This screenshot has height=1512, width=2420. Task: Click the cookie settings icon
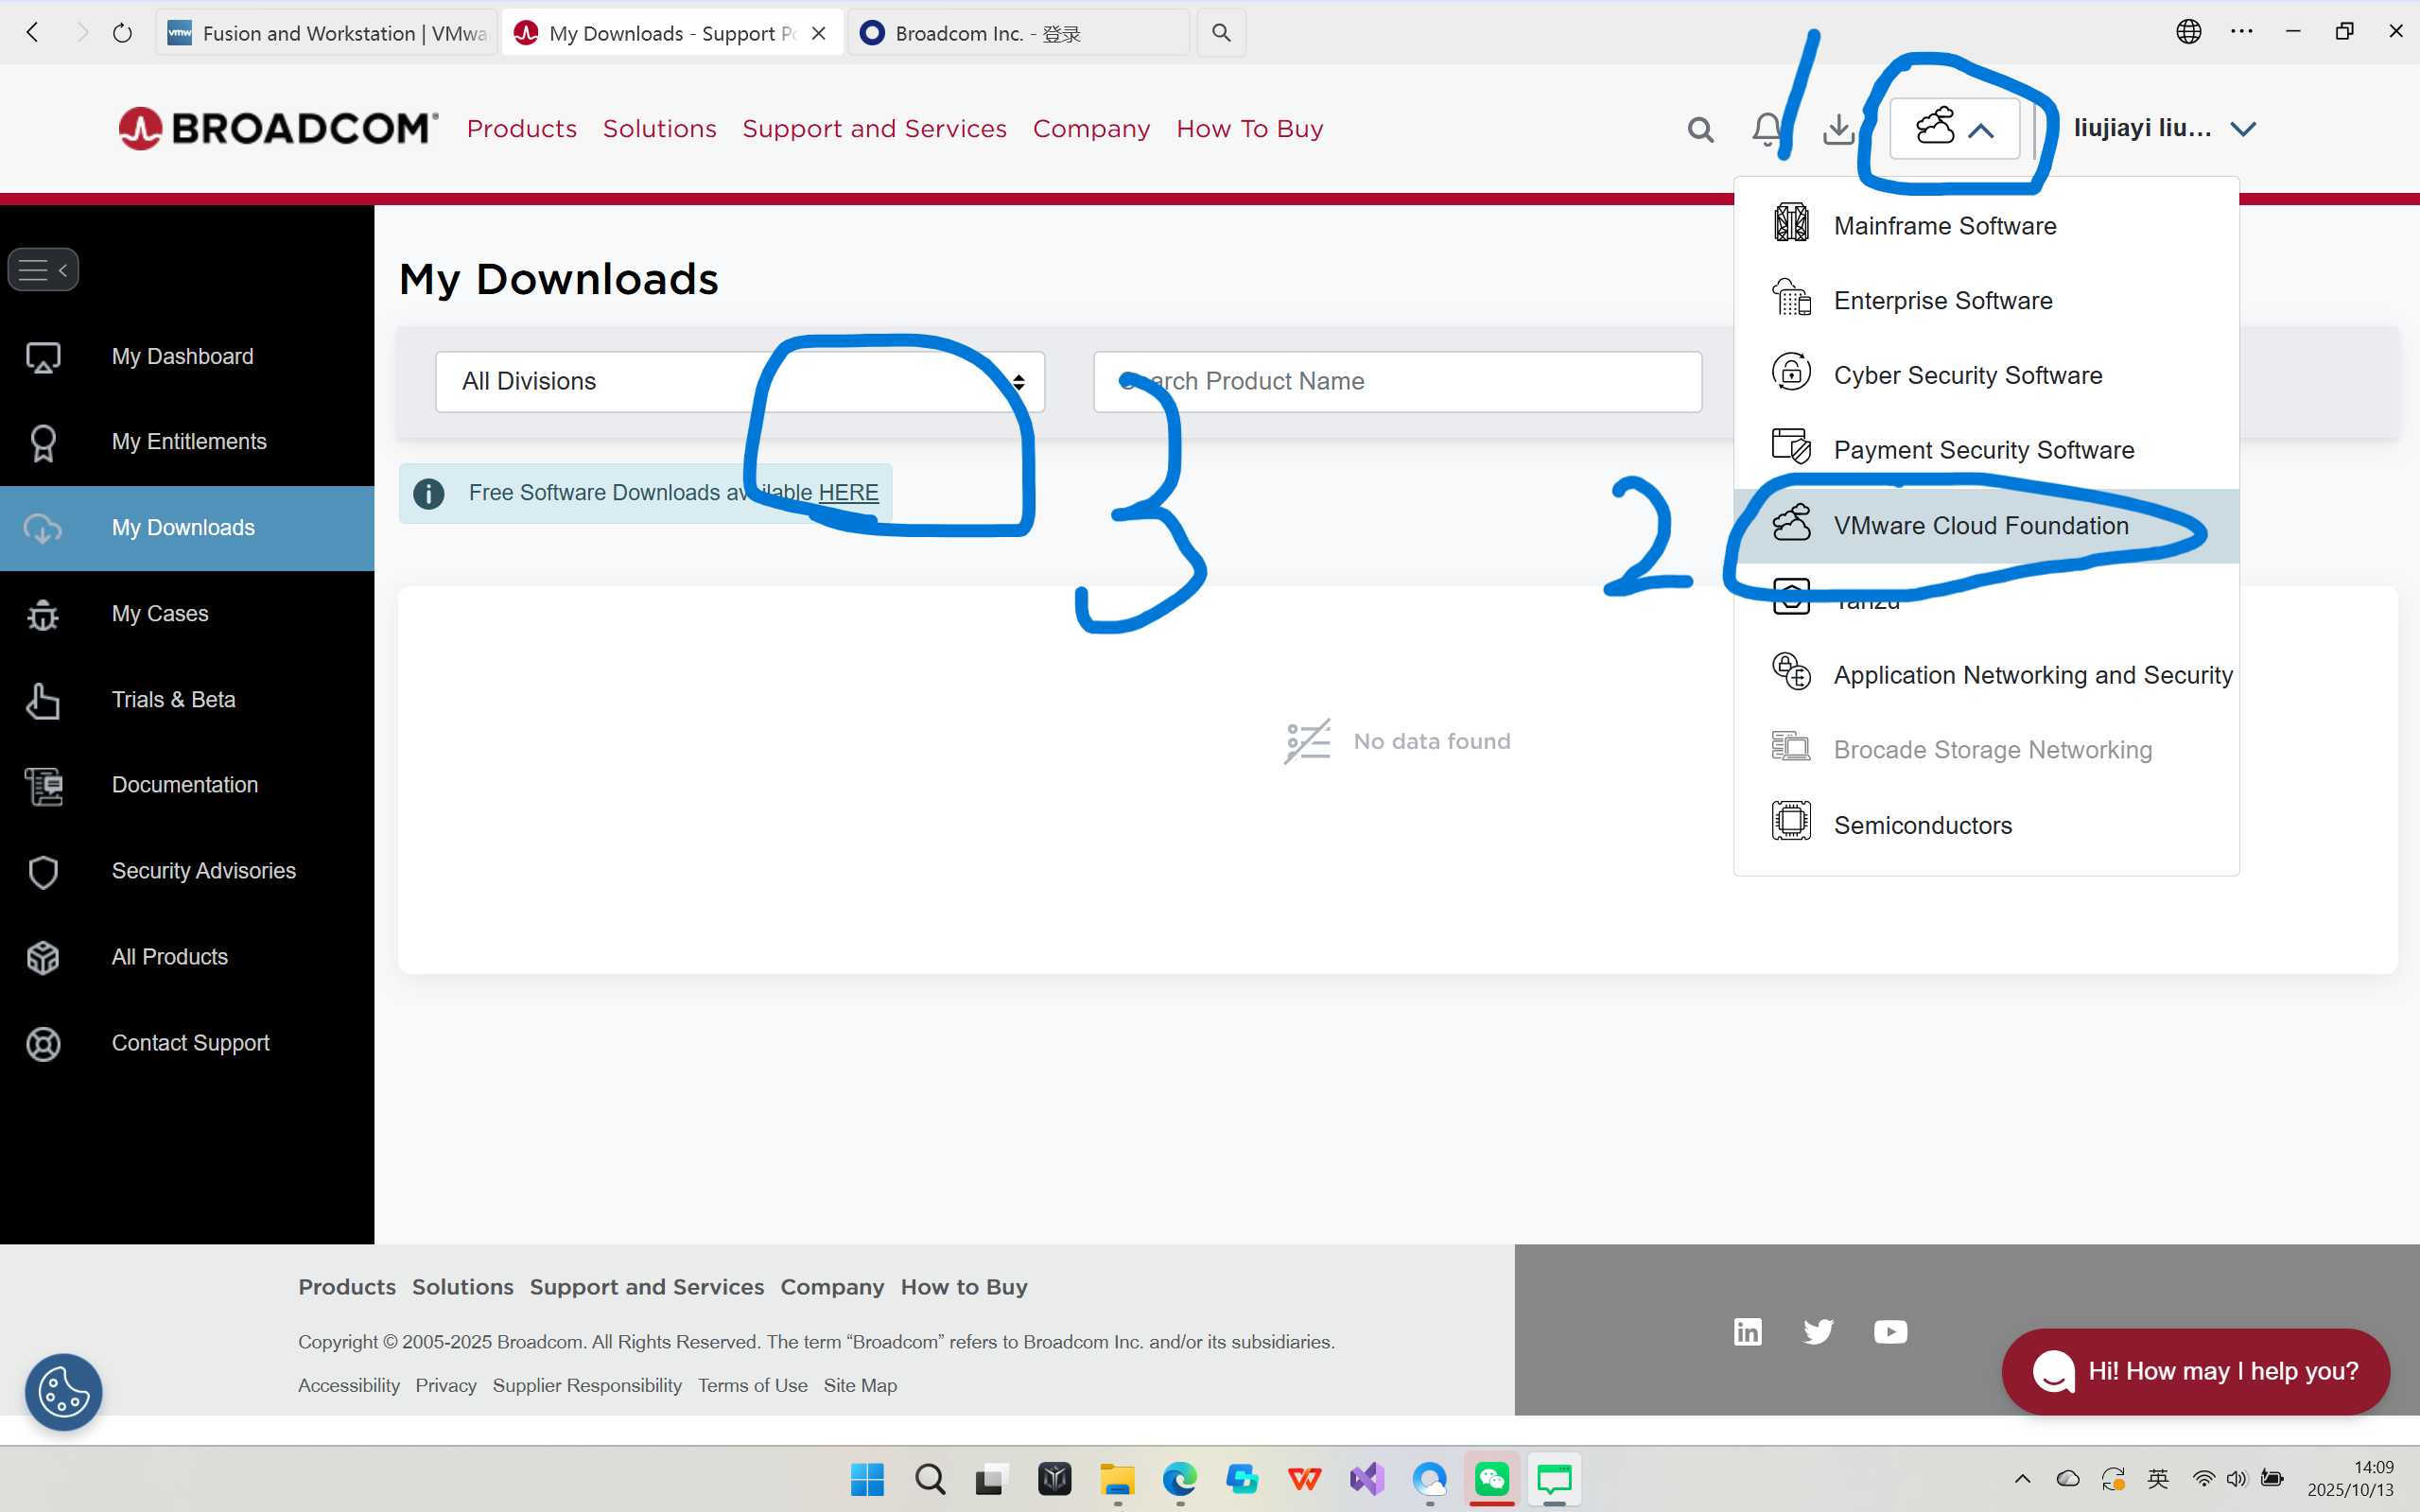pyautogui.click(x=63, y=1391)
